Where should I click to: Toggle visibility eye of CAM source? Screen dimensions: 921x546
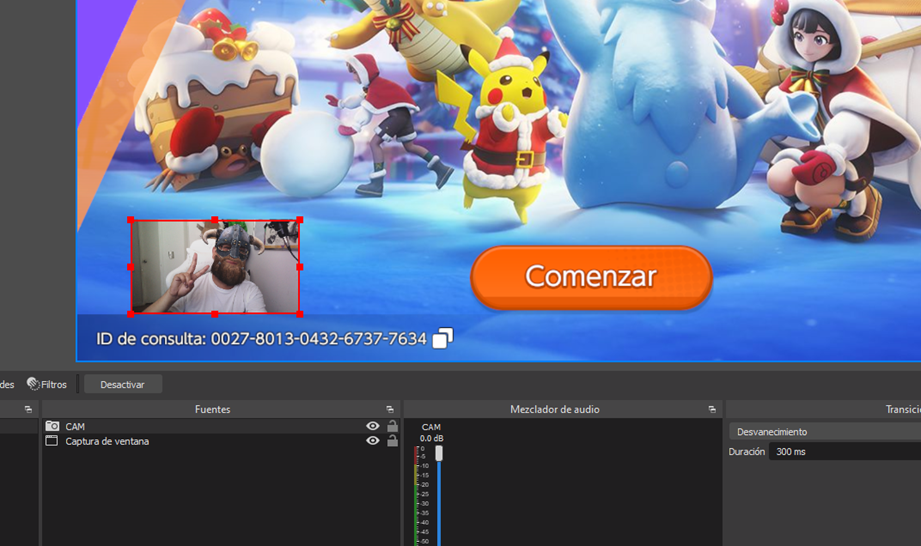[x=372, y=426]
